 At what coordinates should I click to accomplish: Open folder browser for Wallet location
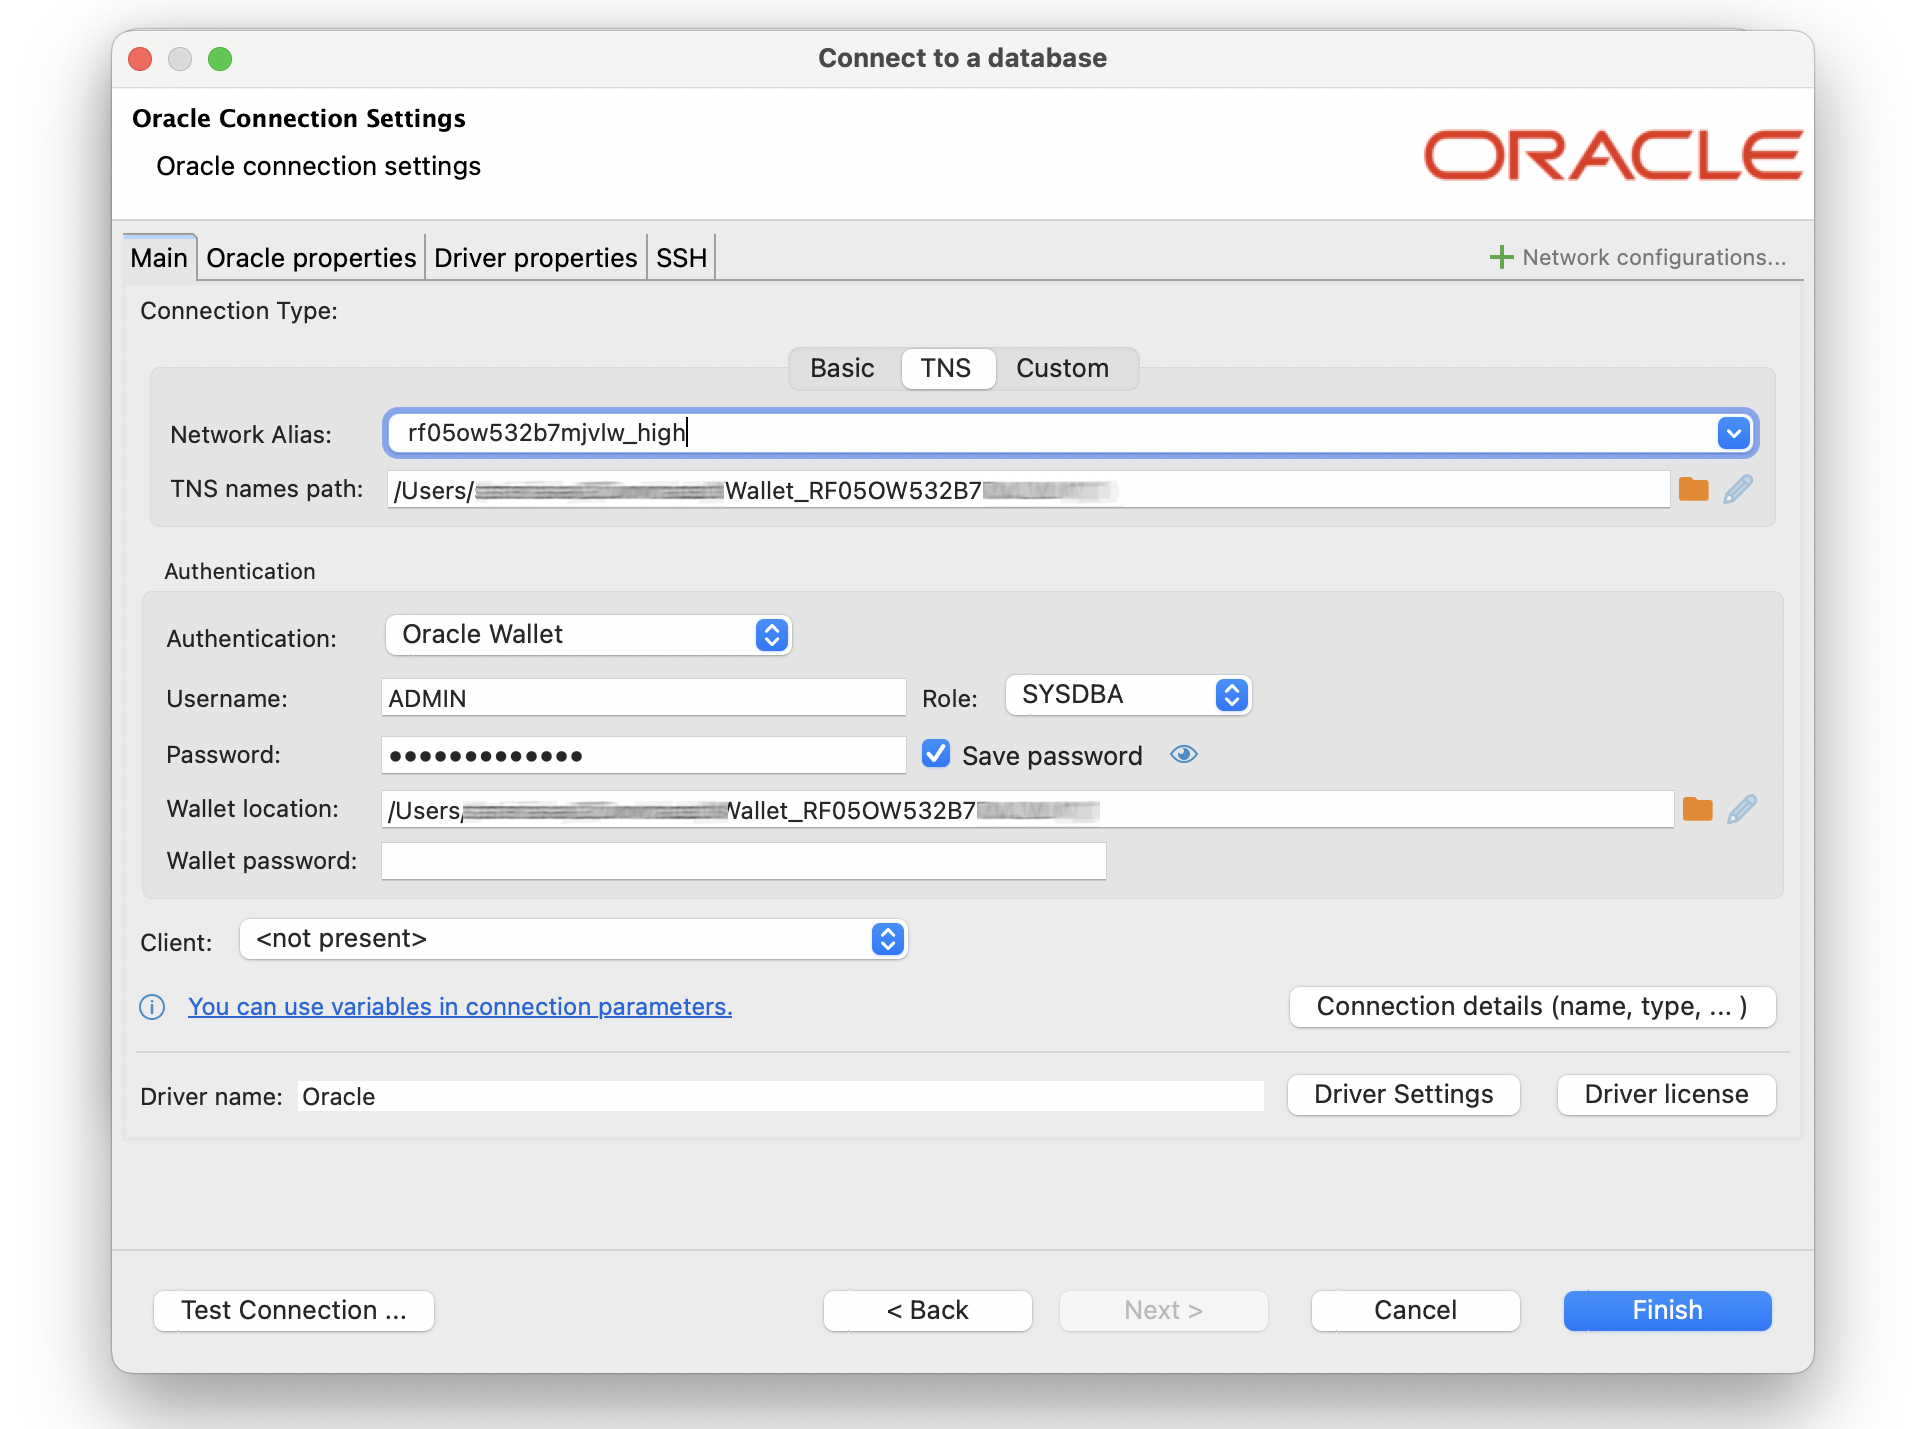click(x=1697, y=809)
